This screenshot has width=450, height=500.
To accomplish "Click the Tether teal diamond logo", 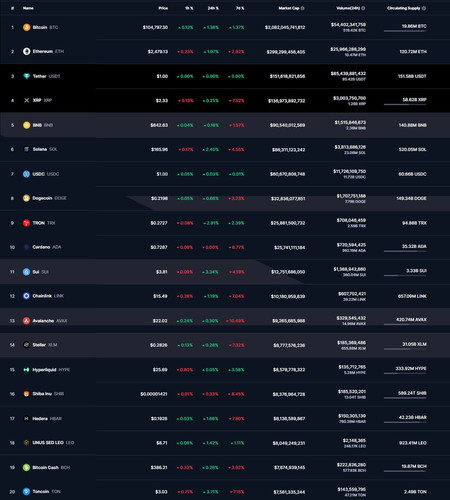I will (26, 76).
